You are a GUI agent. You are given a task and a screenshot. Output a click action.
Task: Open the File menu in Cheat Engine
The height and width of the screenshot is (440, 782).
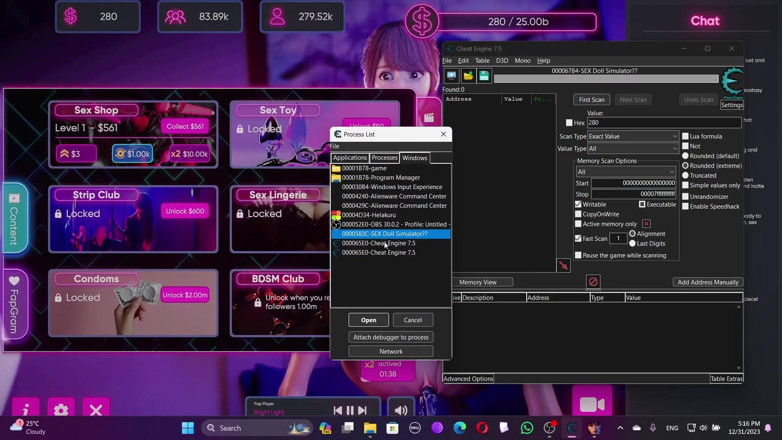(x=447, y=61)
